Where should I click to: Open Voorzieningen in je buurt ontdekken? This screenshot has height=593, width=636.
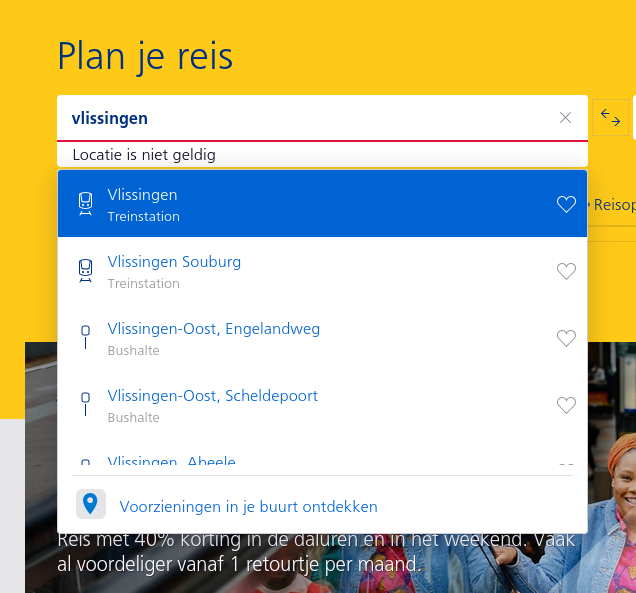[248, 506]
